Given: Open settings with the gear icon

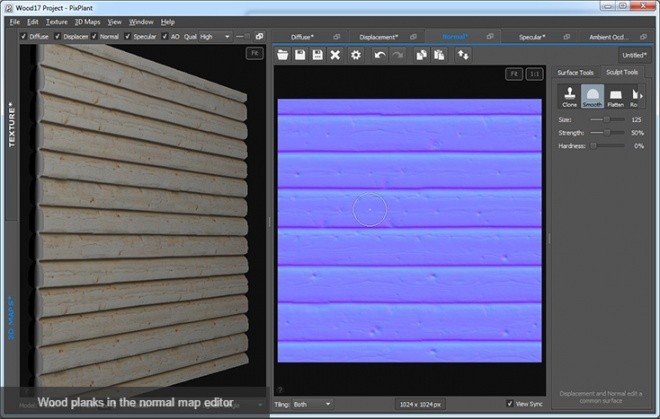Looking at the screenshot, I should pos(356,55).
